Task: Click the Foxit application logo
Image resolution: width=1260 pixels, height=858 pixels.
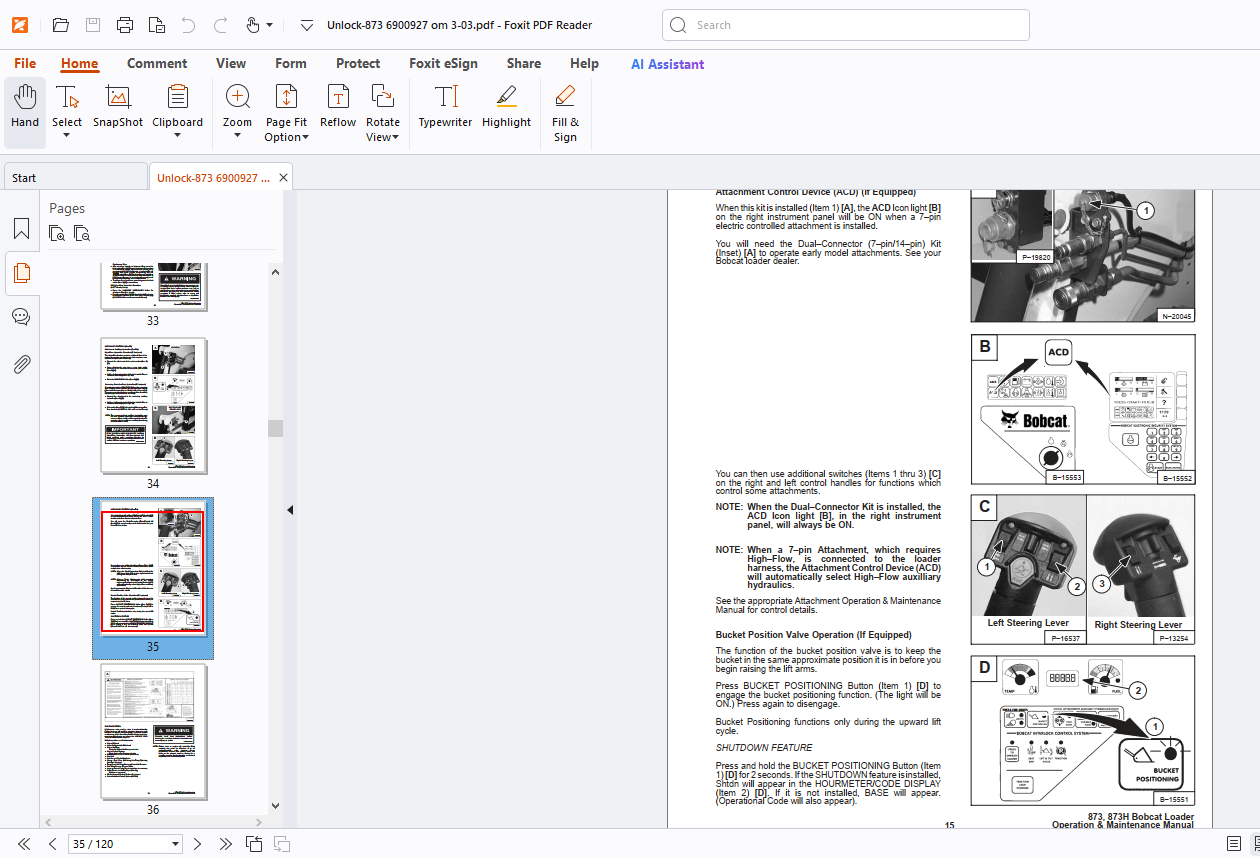Action: pyautogui.click(x=20, y=25)
